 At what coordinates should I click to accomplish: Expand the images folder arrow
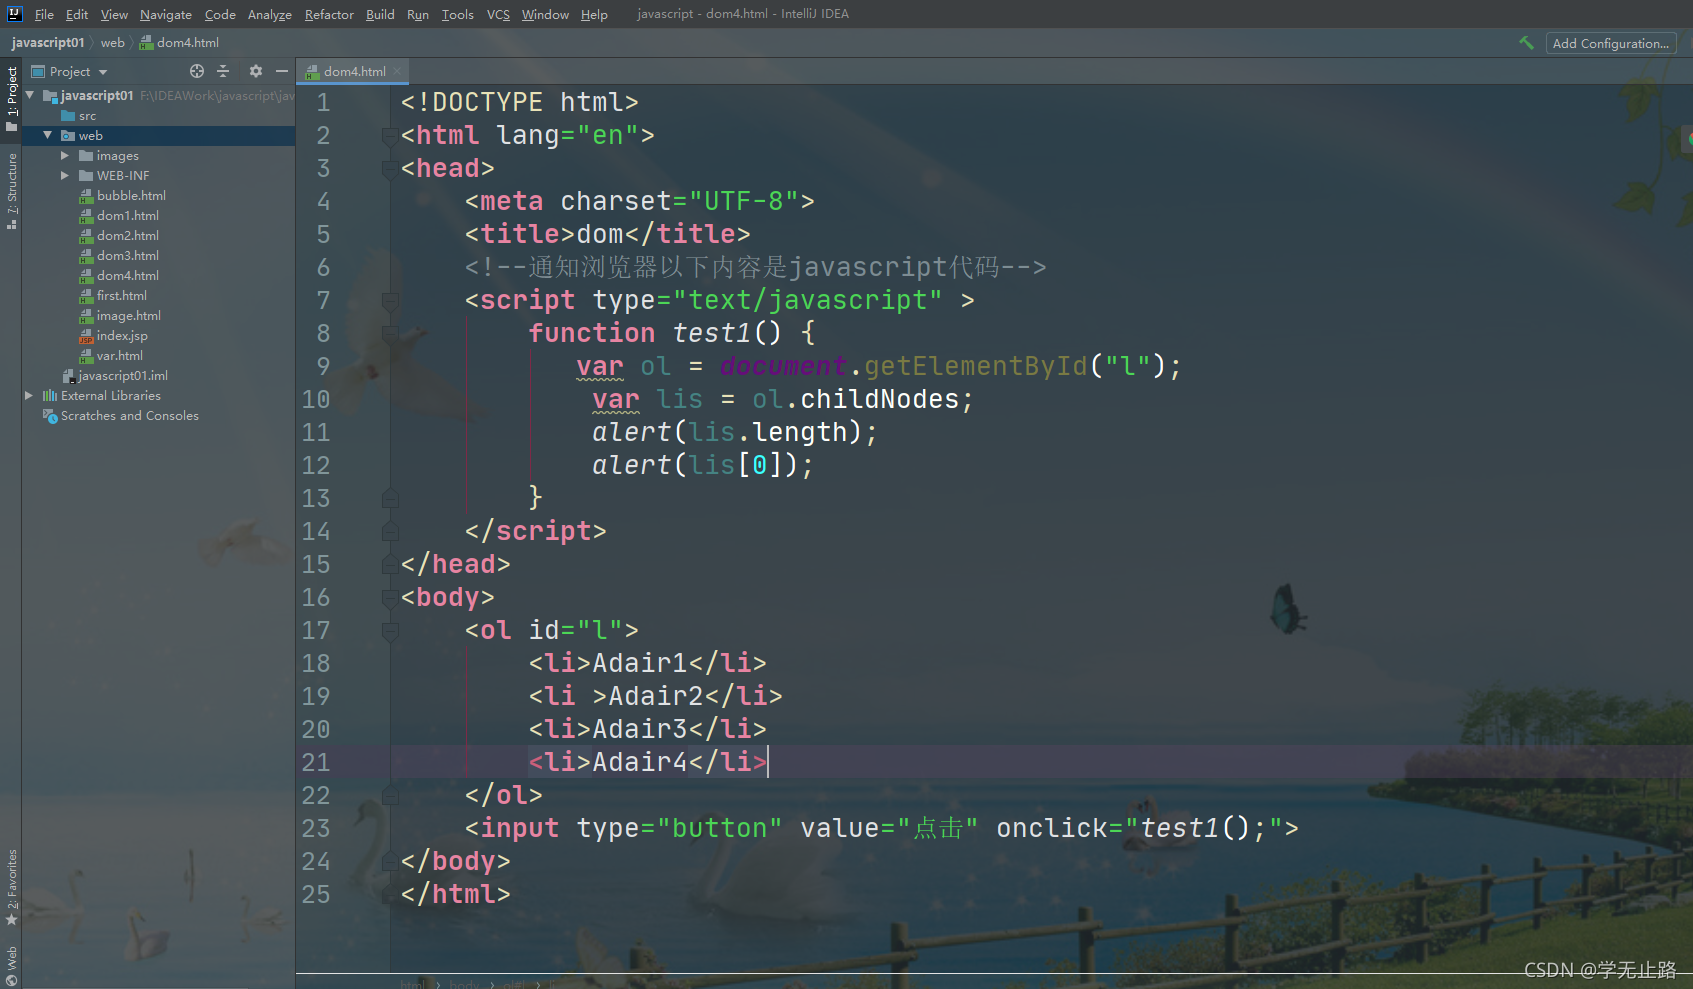pyautogui.click(x=65, y=155)
